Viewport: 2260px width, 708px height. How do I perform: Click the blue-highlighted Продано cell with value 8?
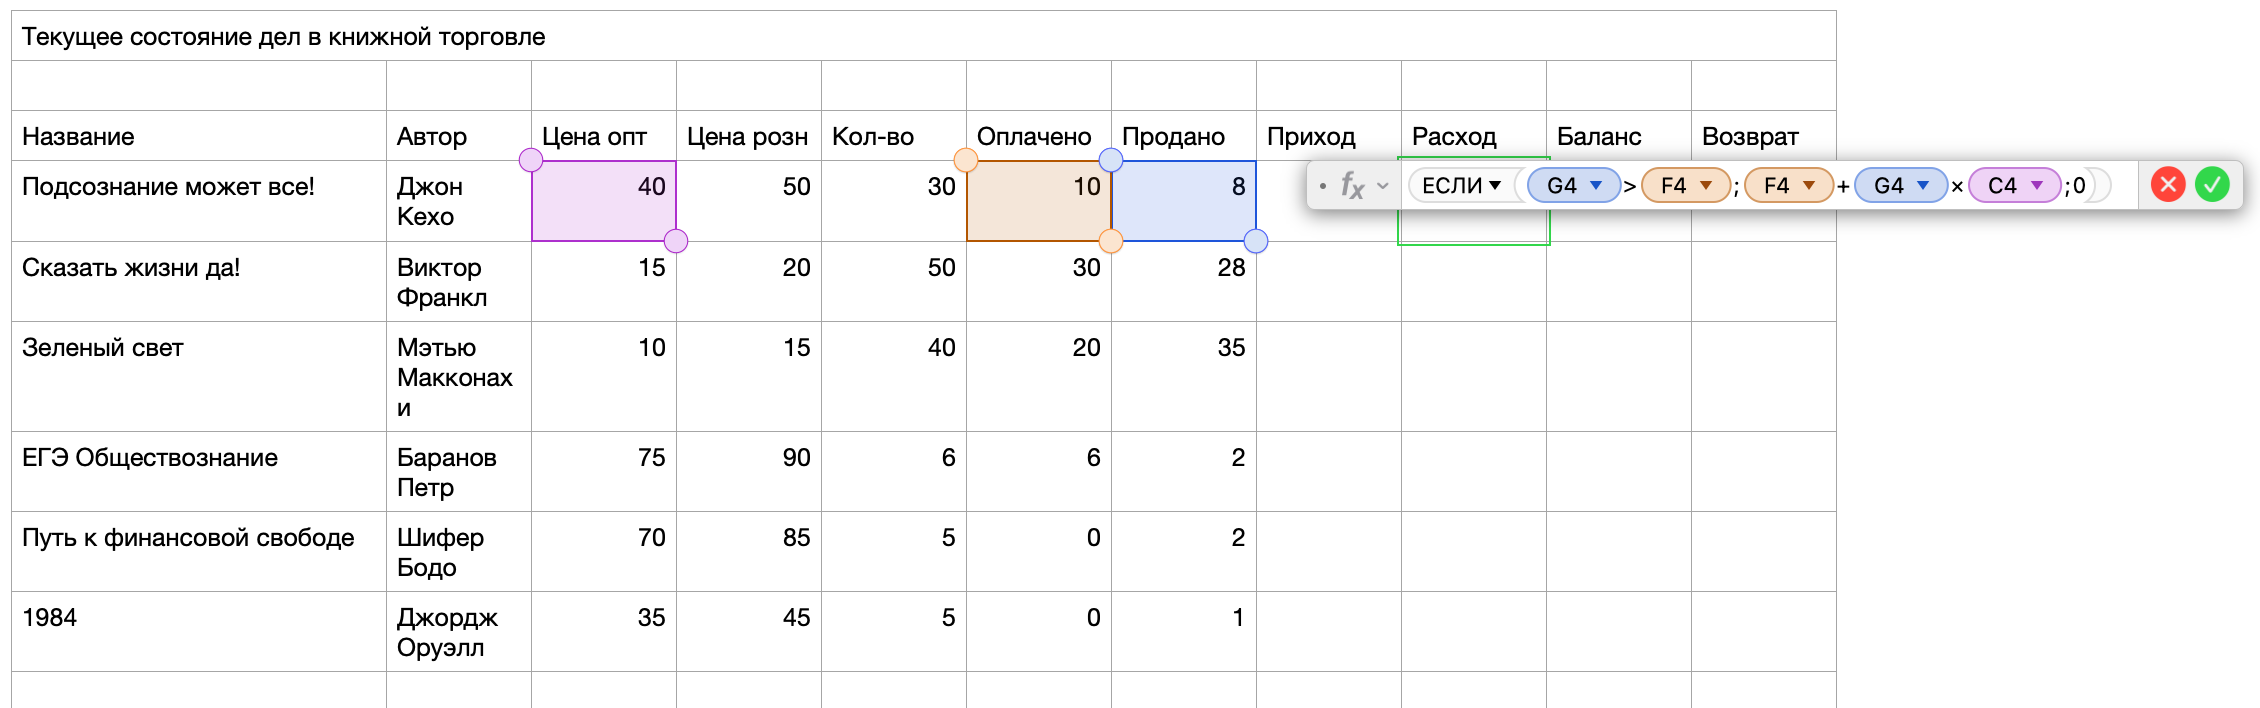1183,200
